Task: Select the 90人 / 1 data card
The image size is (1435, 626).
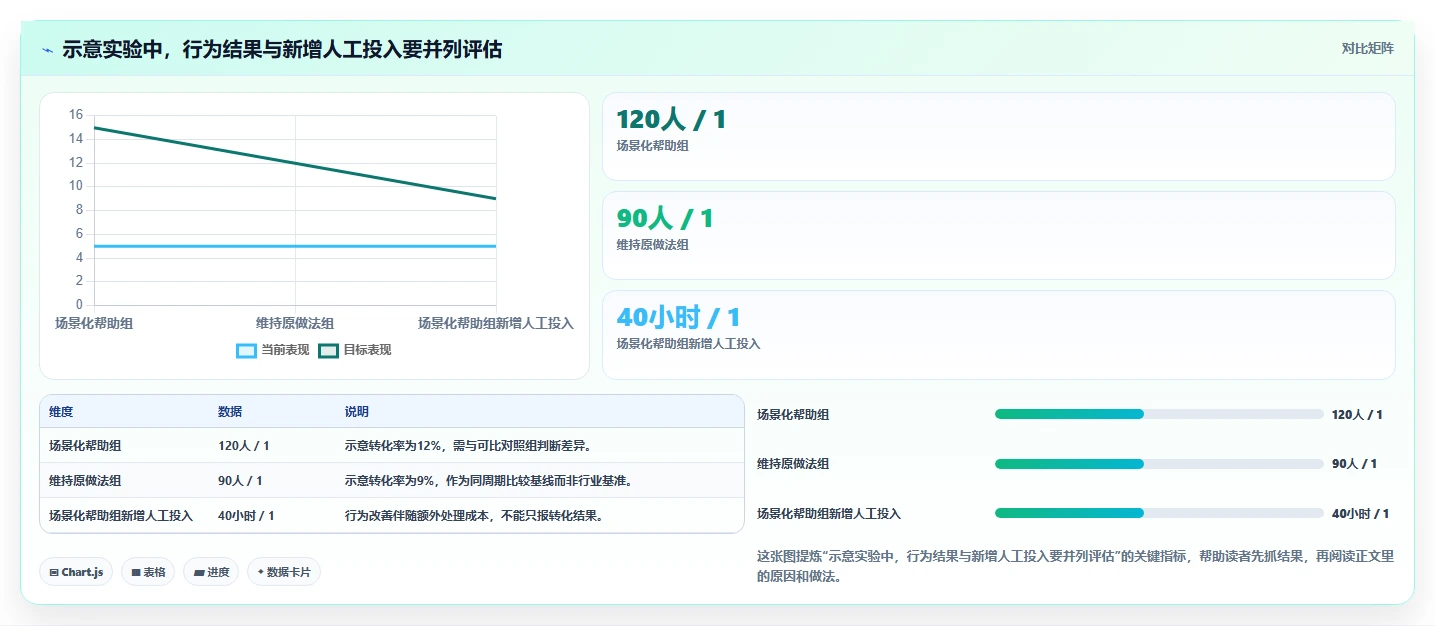Action: click(998, 235)
